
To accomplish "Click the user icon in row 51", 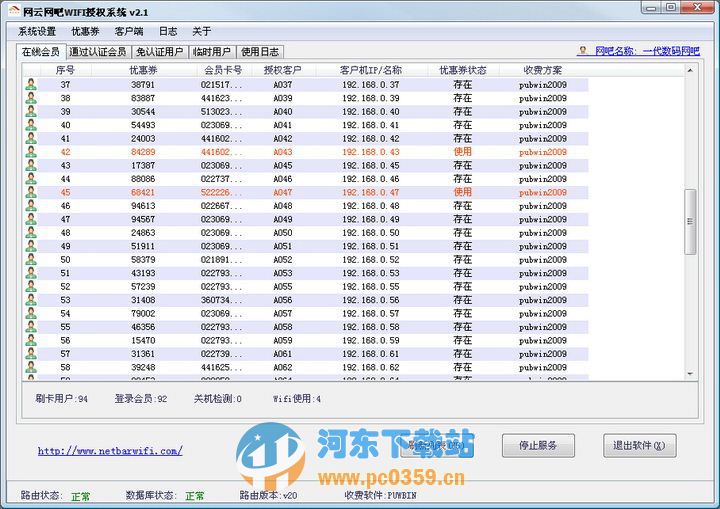I will tap(31, 273).
